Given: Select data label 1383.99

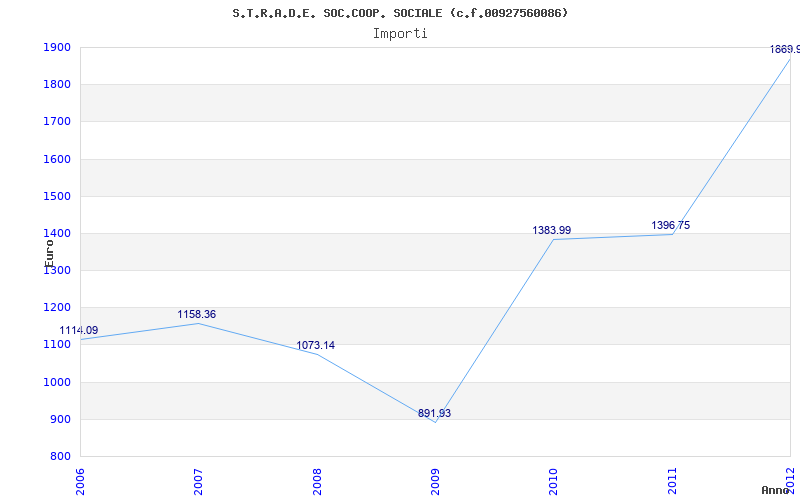Looking at the screenshot, I should [x=552, y=231].
